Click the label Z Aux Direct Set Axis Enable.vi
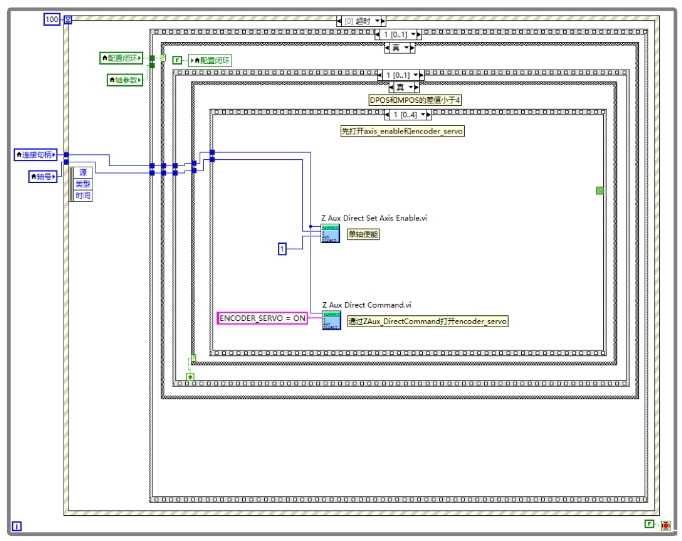The height and width of the screenshot is (541, 682). pyautogui.click(x=374, y=218)
